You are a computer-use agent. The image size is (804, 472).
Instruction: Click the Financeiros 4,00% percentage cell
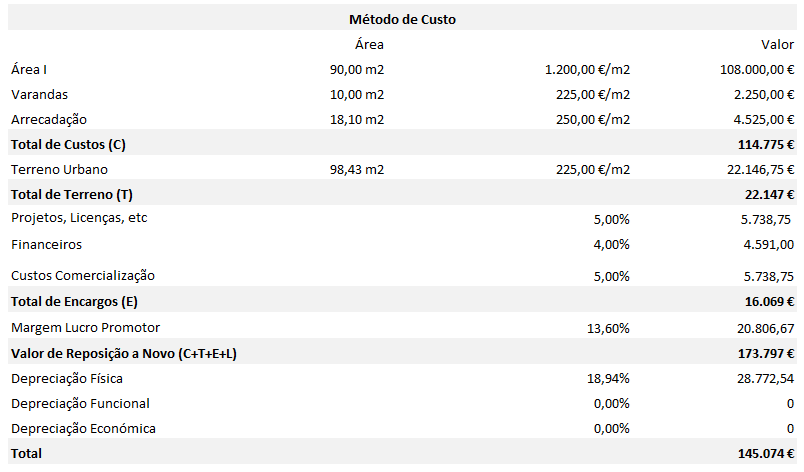611,243
